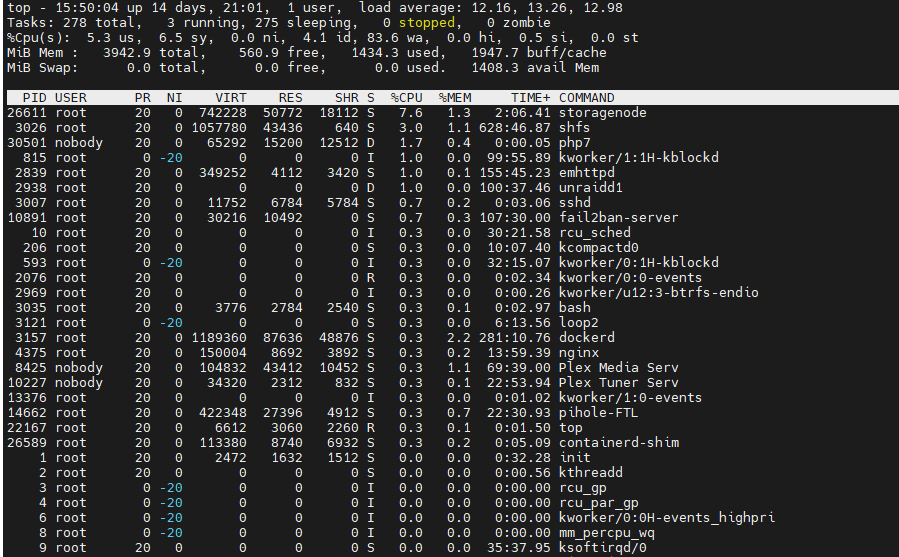Click the 1947.7 buff/cache value

pyautogui.click(x=495, y=53)
